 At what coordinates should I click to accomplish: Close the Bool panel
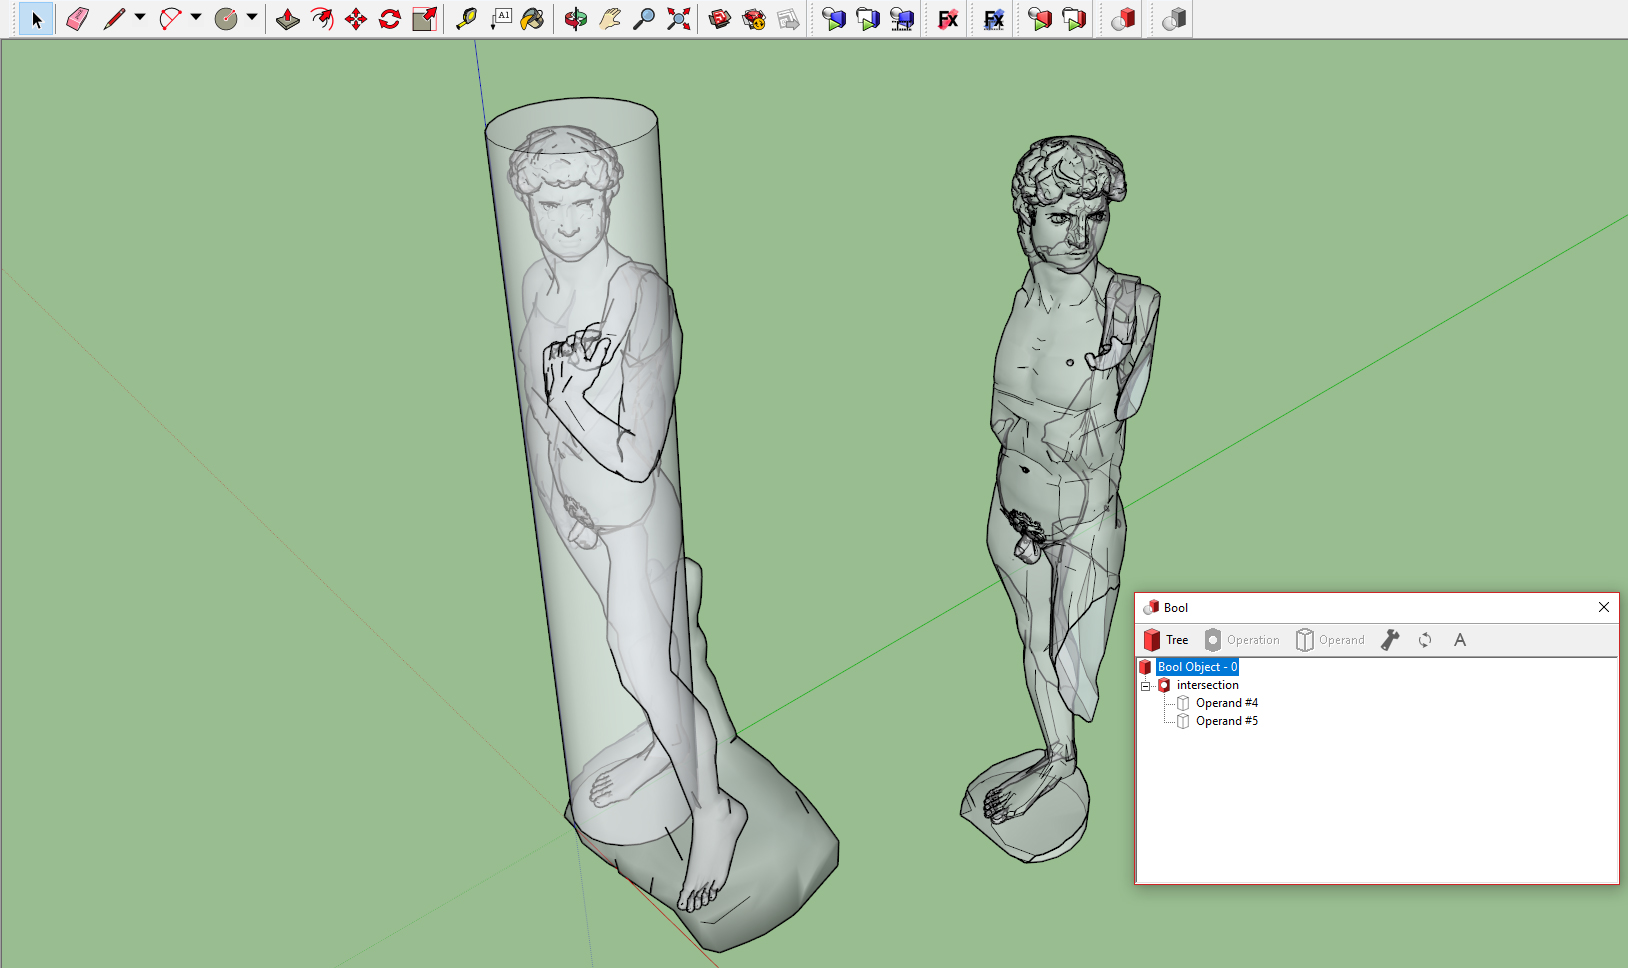point(1604,607)
